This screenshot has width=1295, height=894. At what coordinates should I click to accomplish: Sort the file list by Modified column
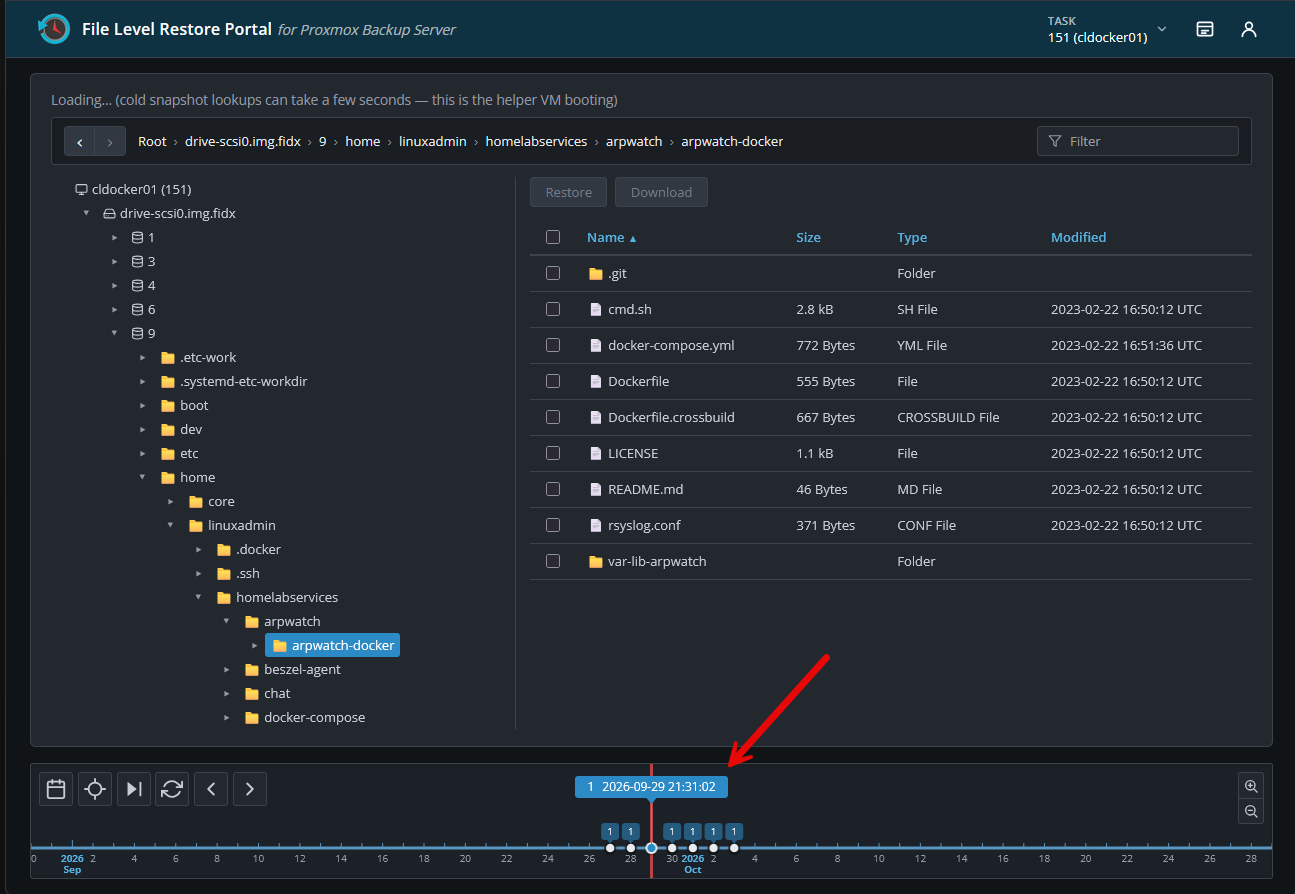click(x=1078, y=237)
